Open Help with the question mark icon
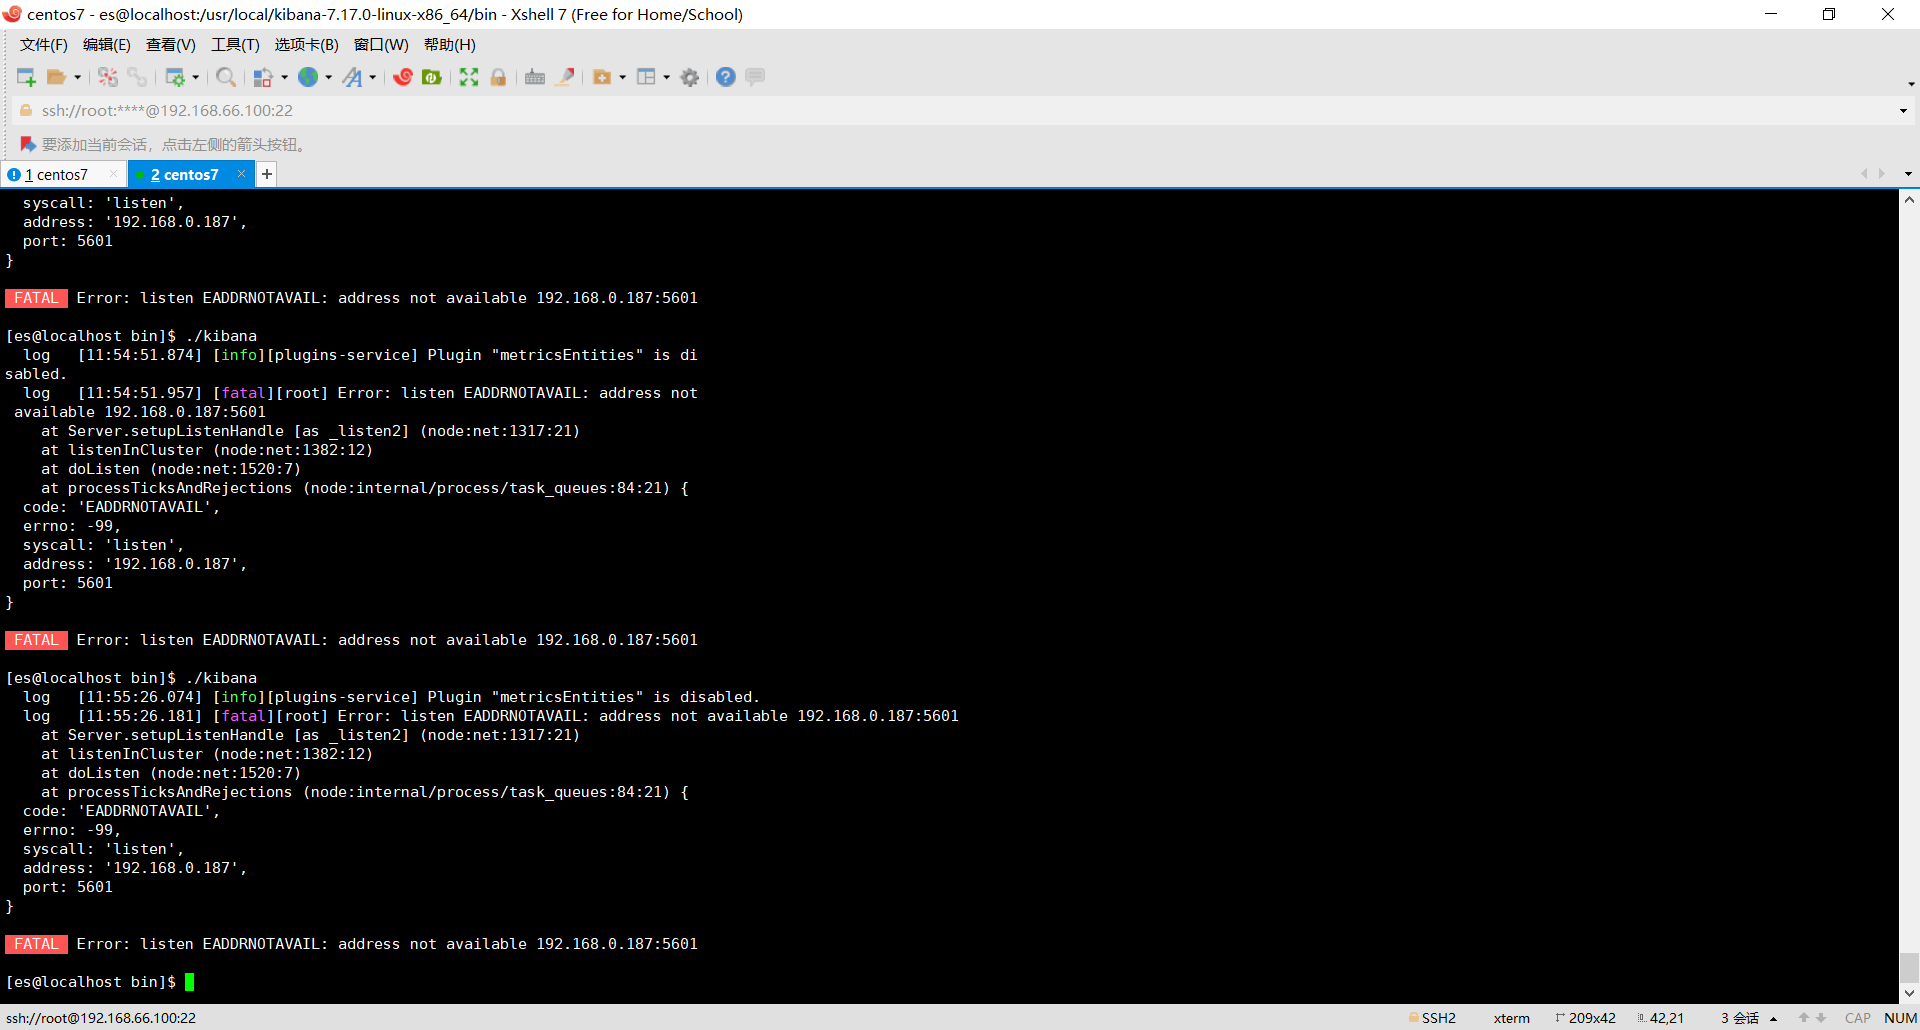 [x=726, y=77]
